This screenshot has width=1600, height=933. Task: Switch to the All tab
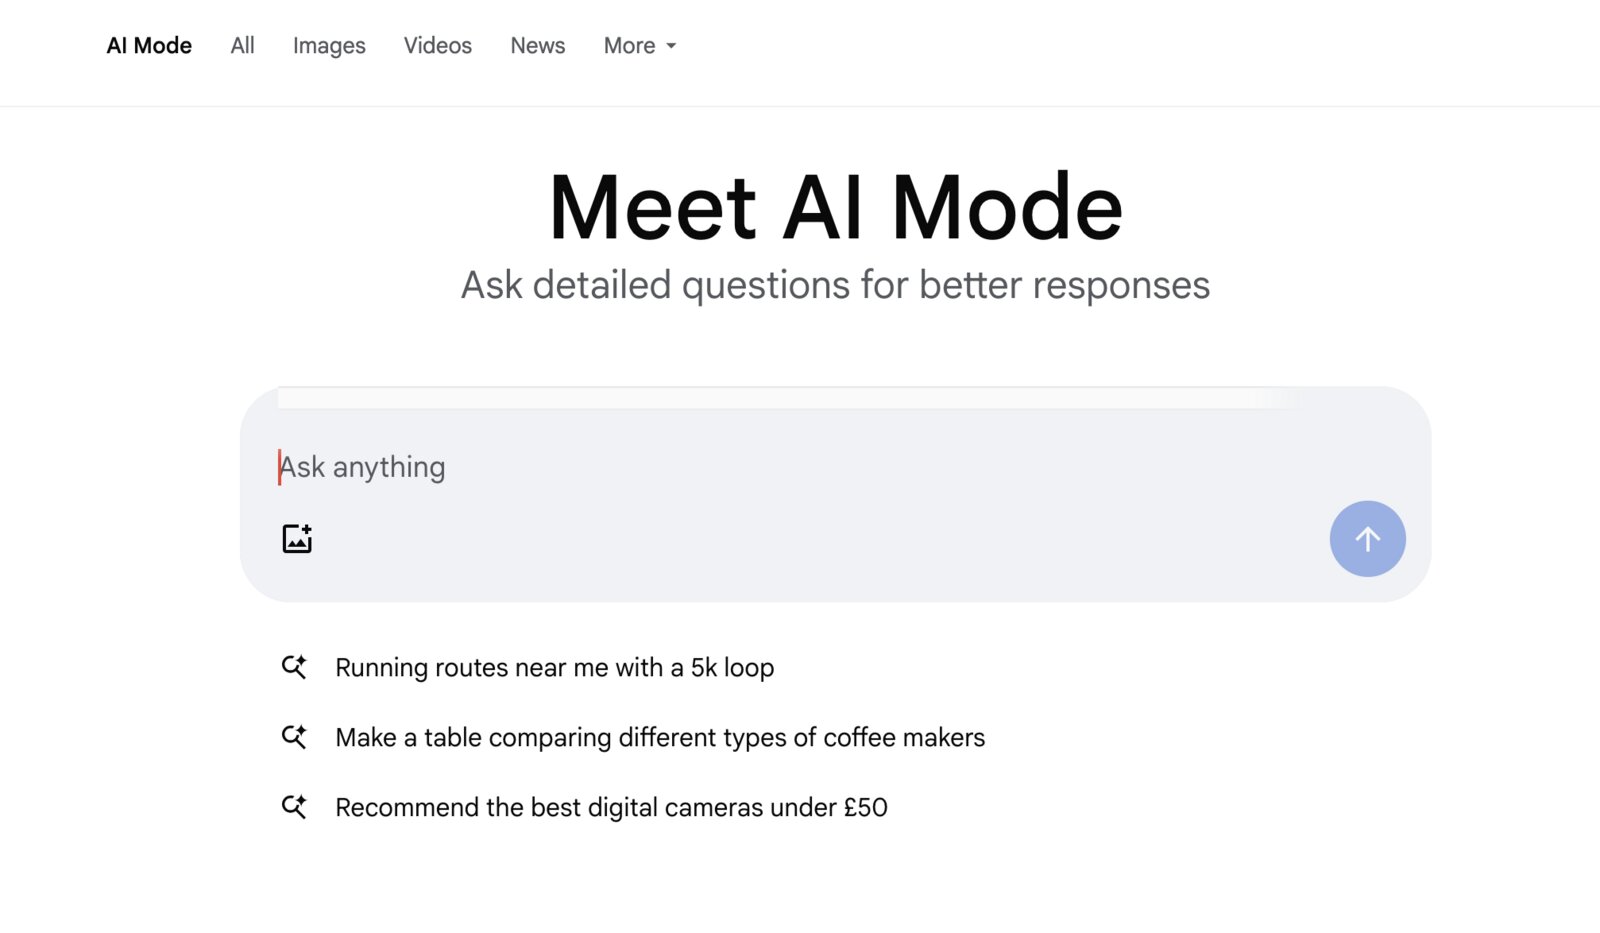242,46
